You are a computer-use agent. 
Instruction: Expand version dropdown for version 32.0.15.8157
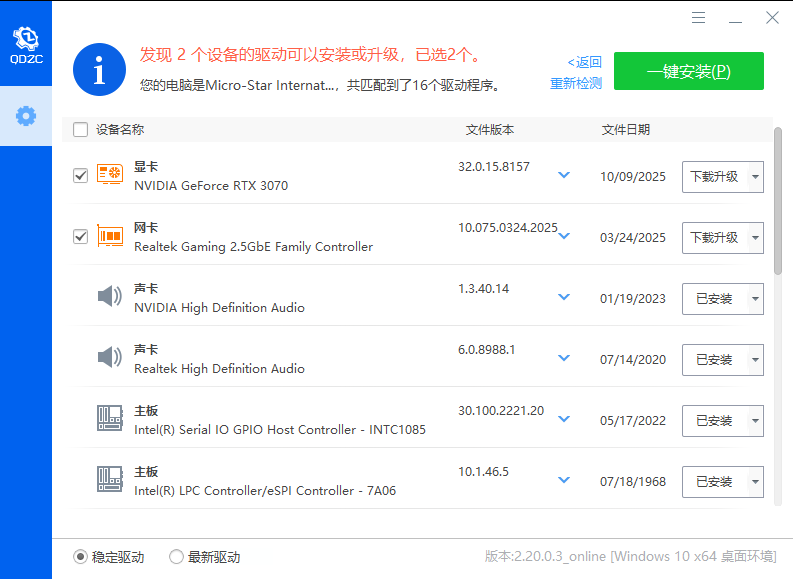coord(564,175)
